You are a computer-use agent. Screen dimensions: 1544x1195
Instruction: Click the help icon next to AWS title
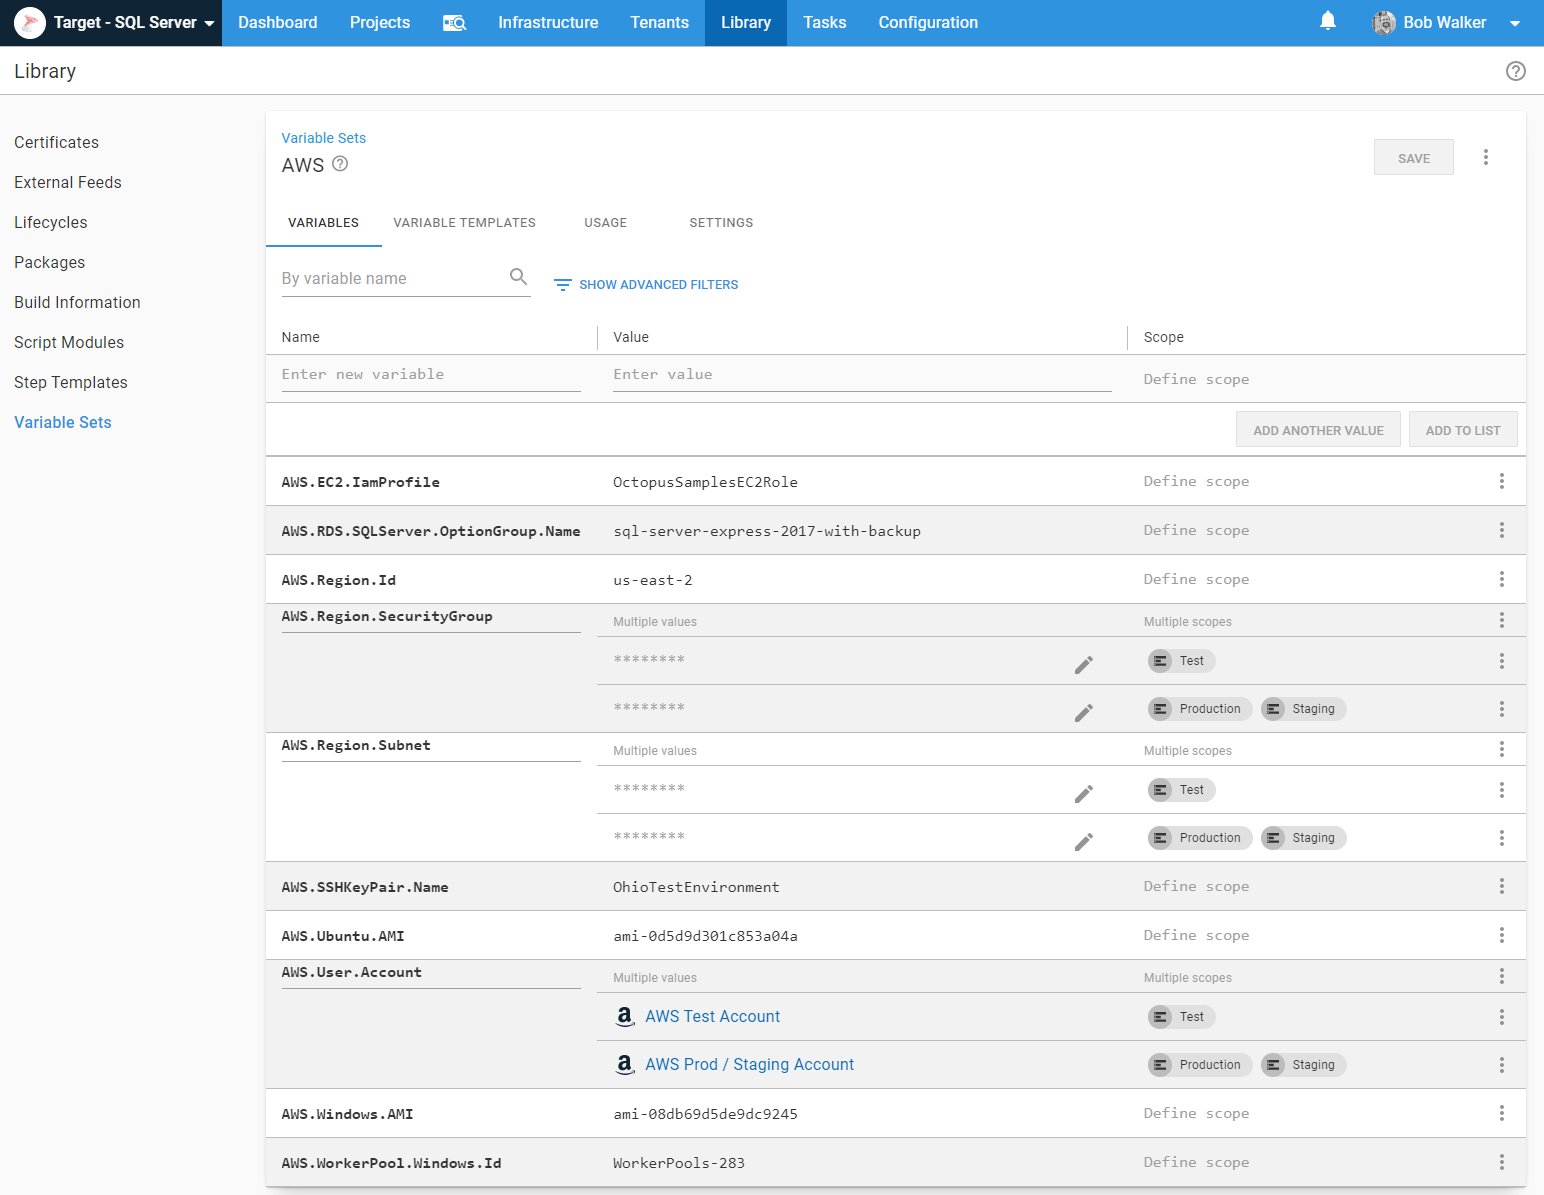pyautogui.click(x=340, y=164)
